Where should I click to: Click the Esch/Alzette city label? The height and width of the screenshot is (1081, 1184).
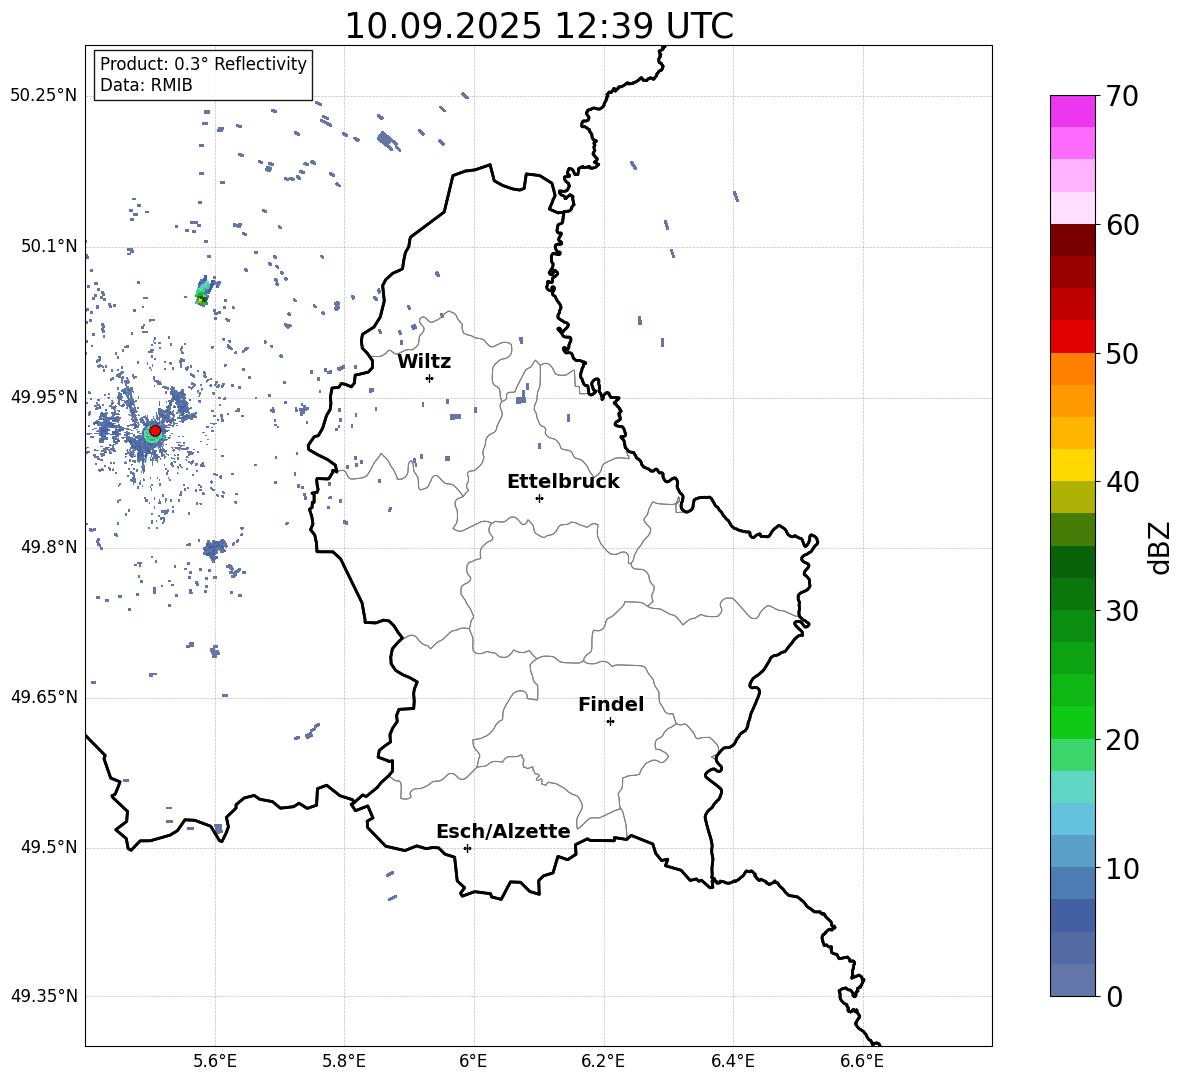(503, 831)
